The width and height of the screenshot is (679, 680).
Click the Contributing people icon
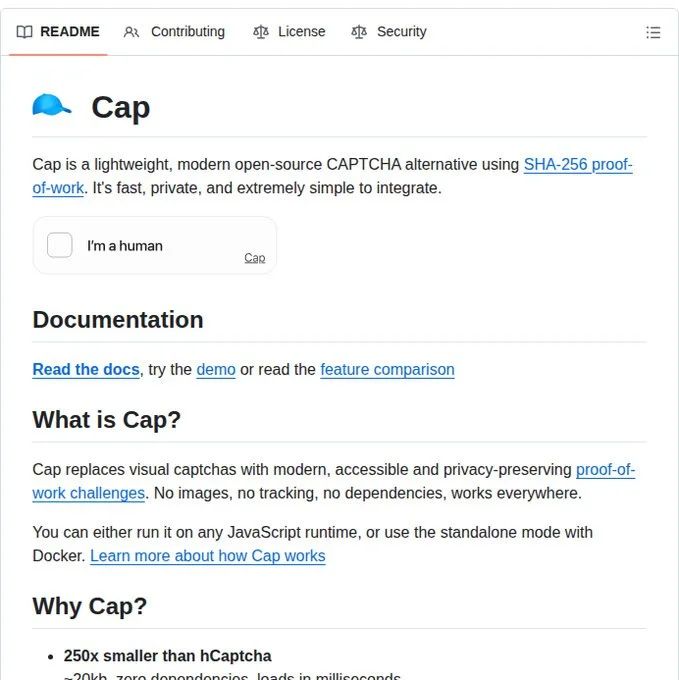click(131, 32)
